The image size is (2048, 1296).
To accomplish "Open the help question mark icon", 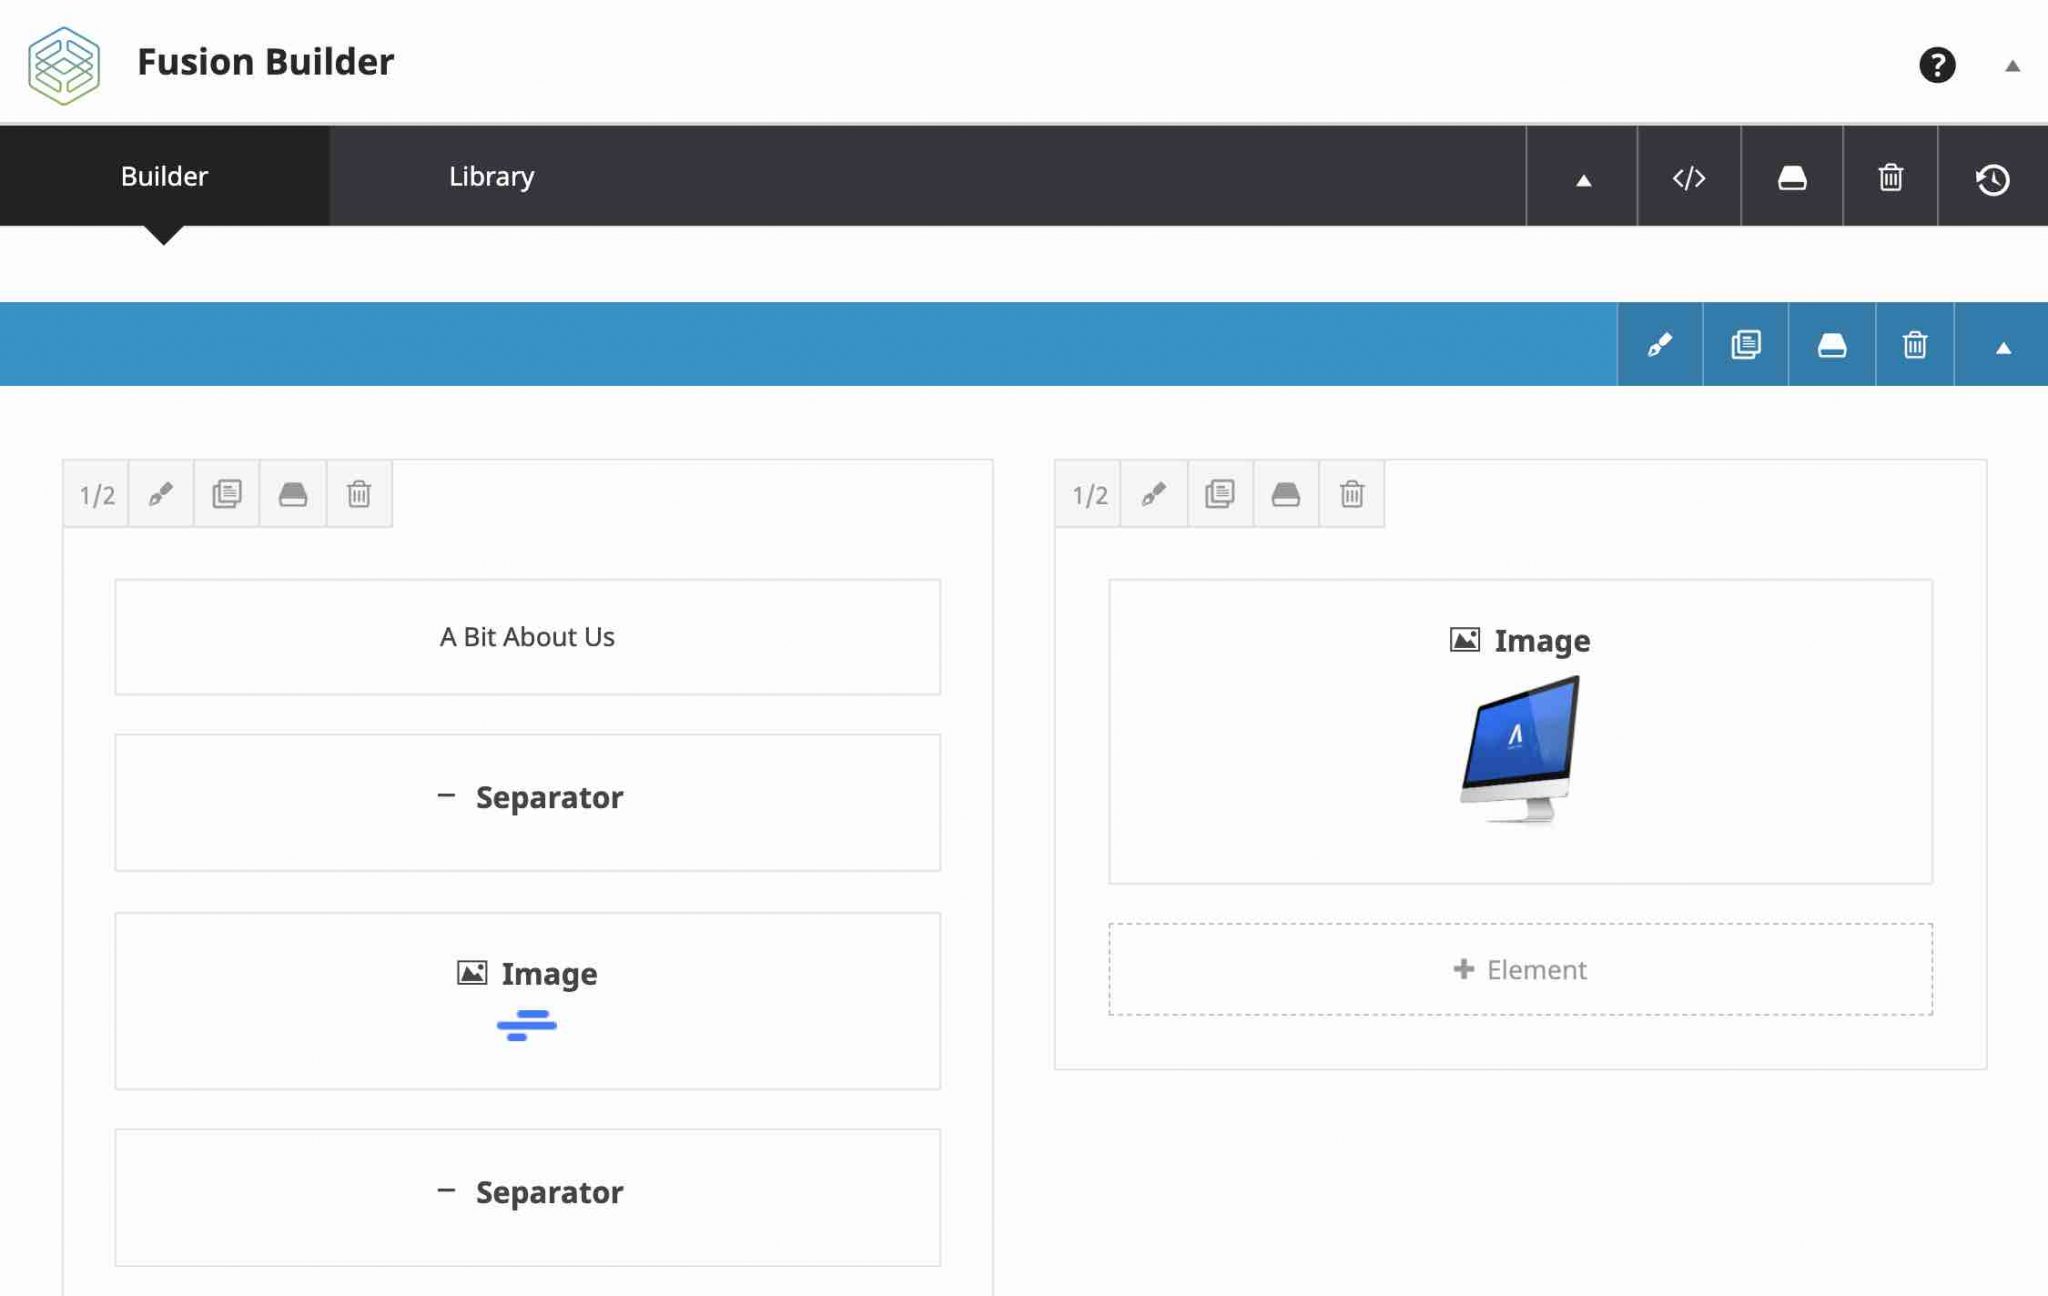I will pyautogui.click(x=1937, y=65).
